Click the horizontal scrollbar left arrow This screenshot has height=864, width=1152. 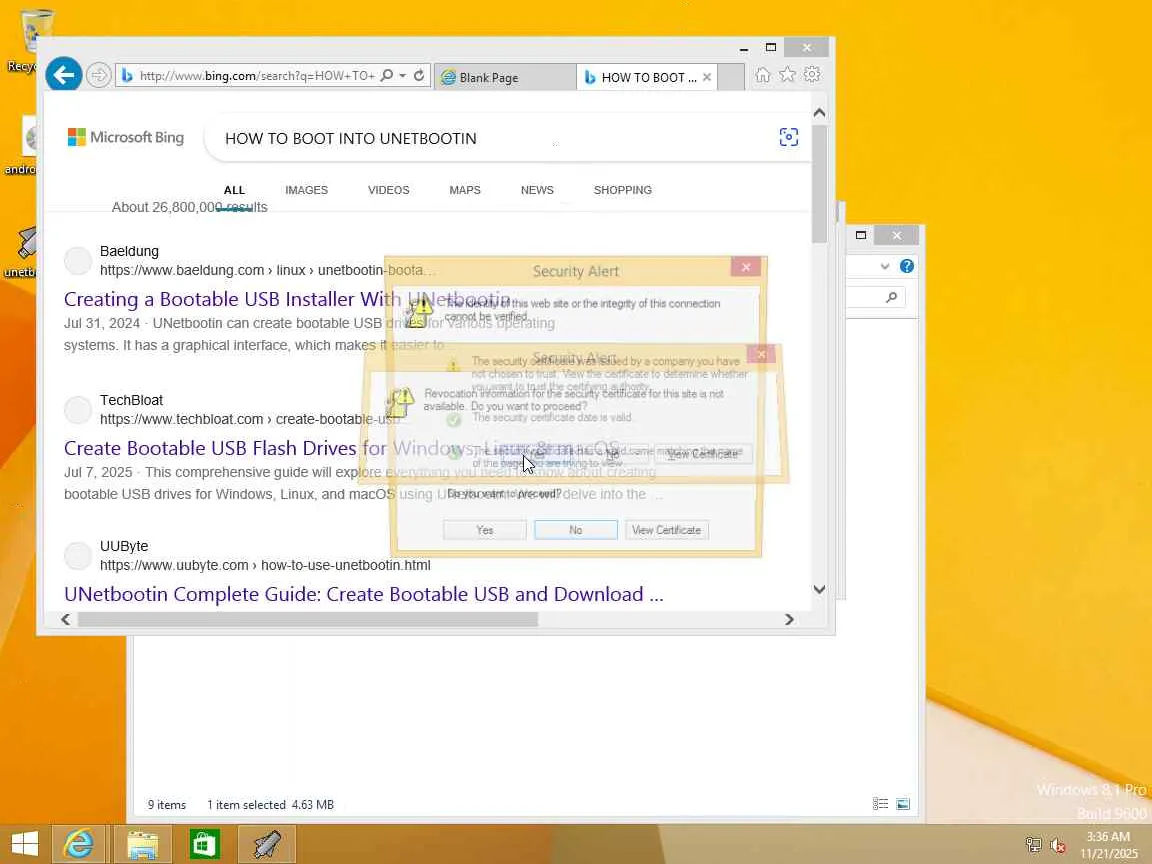coord(65,619)
